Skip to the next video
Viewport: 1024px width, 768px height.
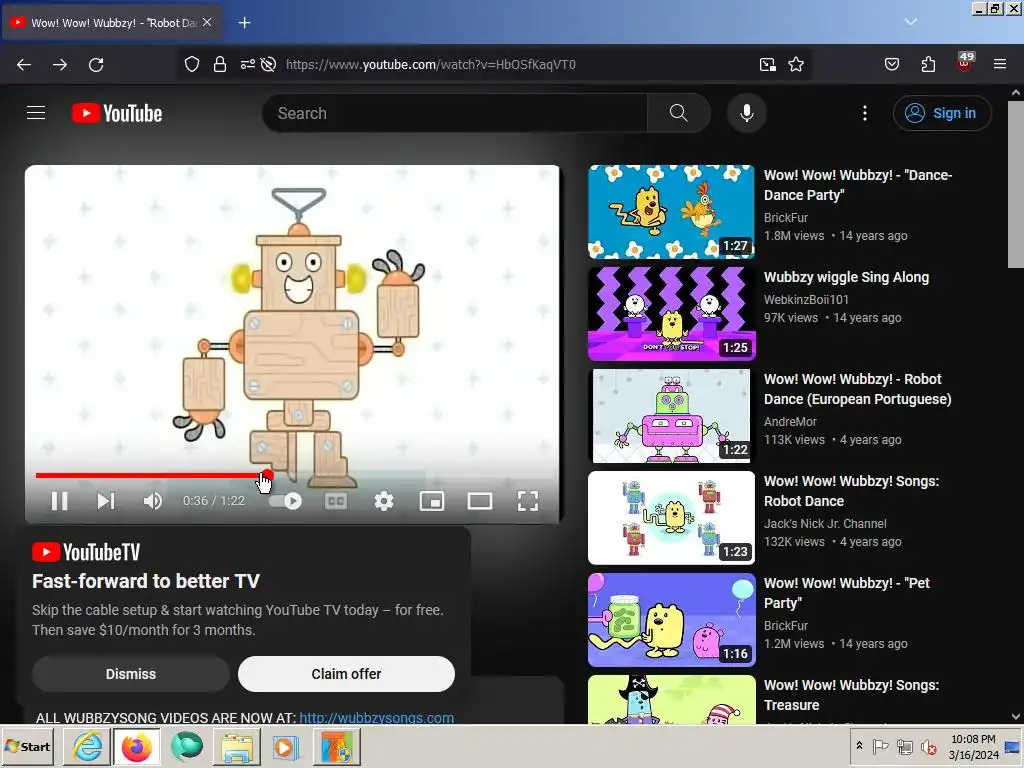[106, 501]
